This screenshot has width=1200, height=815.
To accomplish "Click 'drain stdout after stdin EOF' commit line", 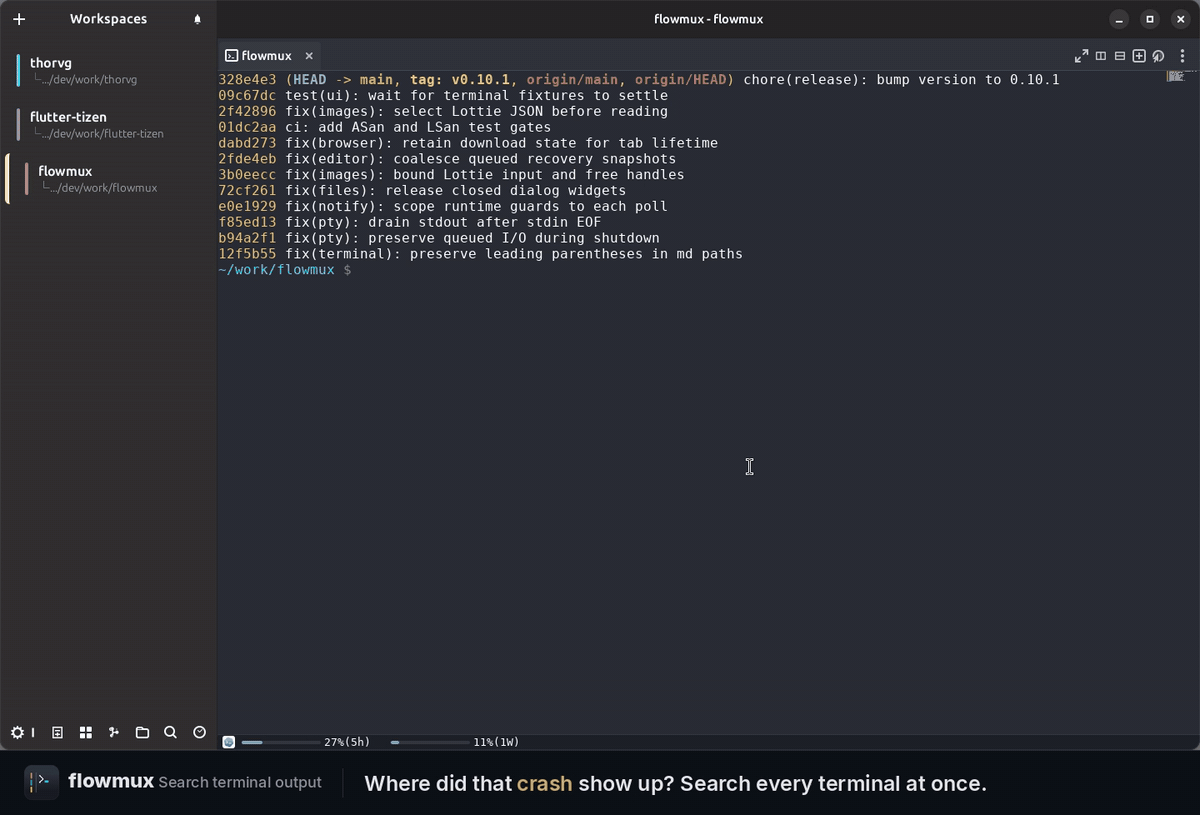I will 485,222.
